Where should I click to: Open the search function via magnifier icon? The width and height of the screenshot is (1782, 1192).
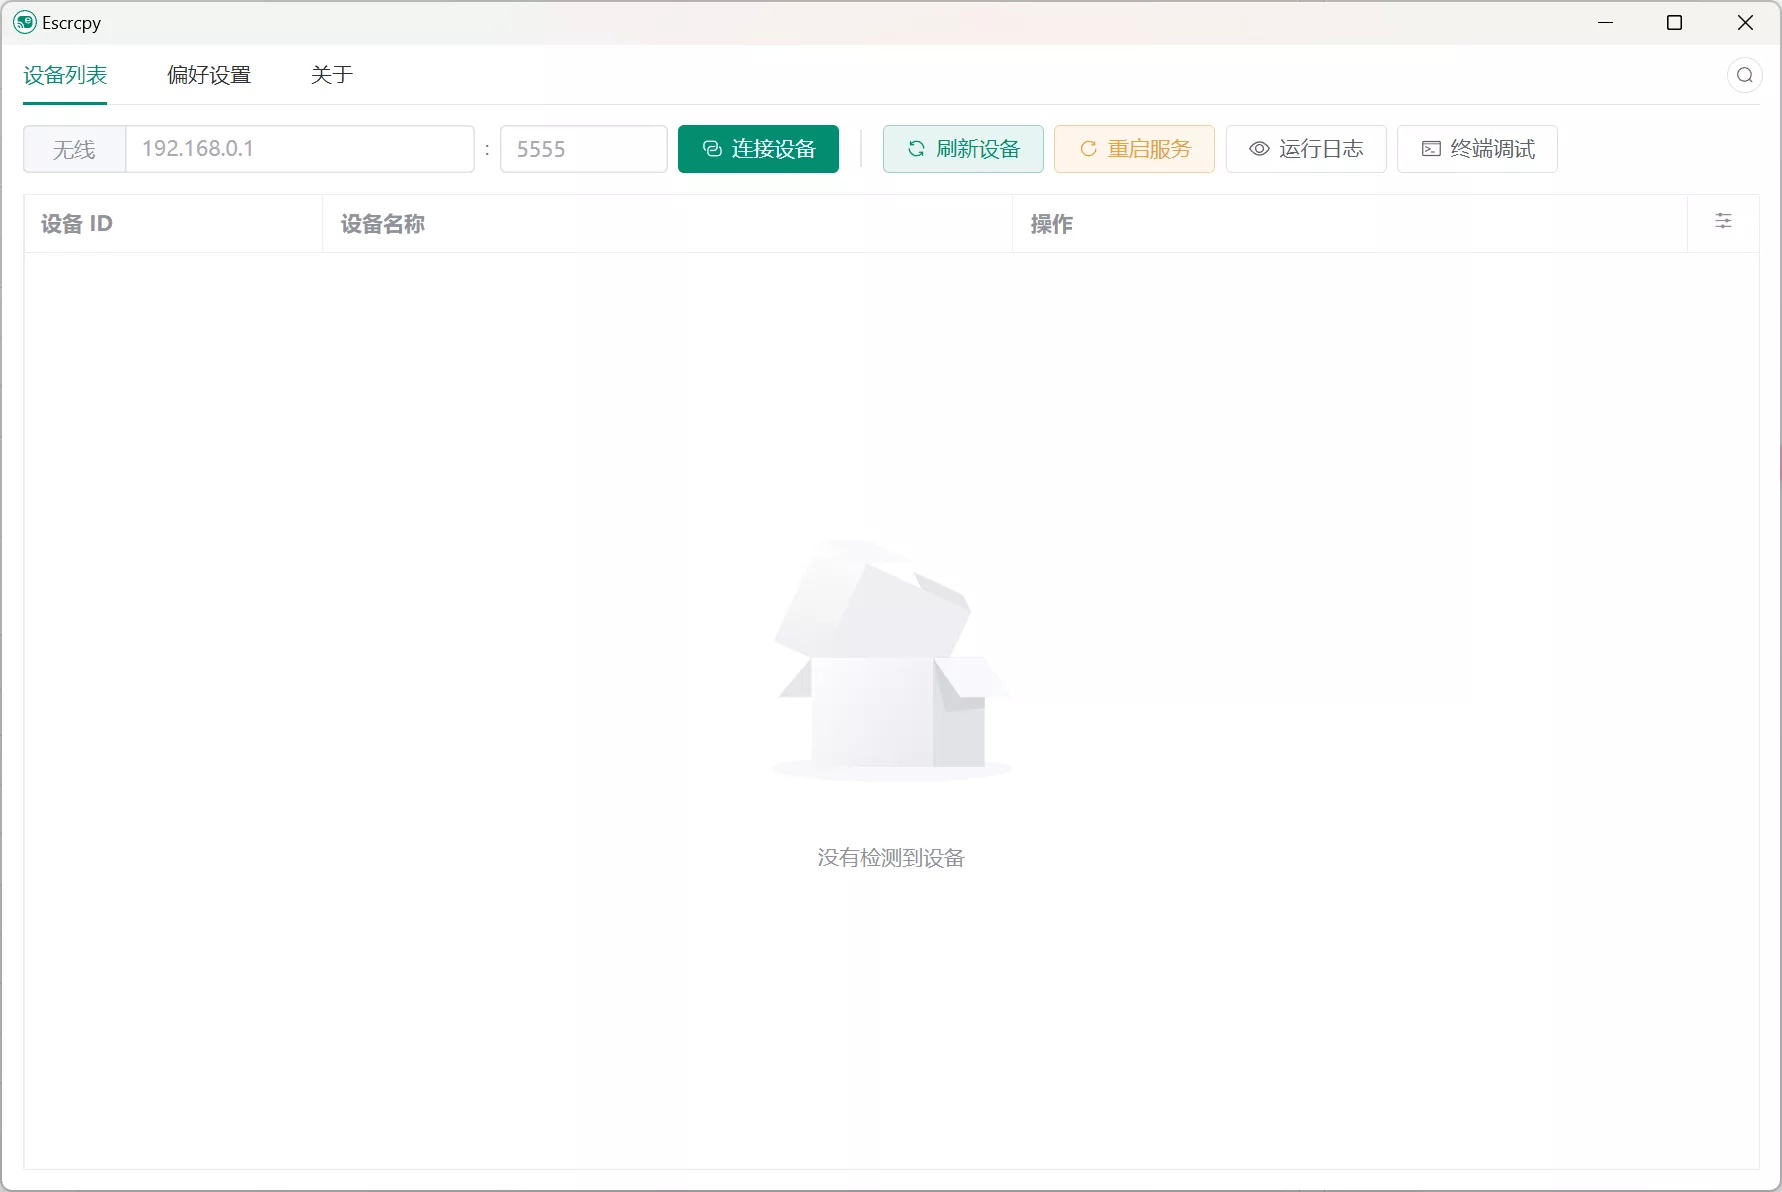click(x=1745, y=74)
